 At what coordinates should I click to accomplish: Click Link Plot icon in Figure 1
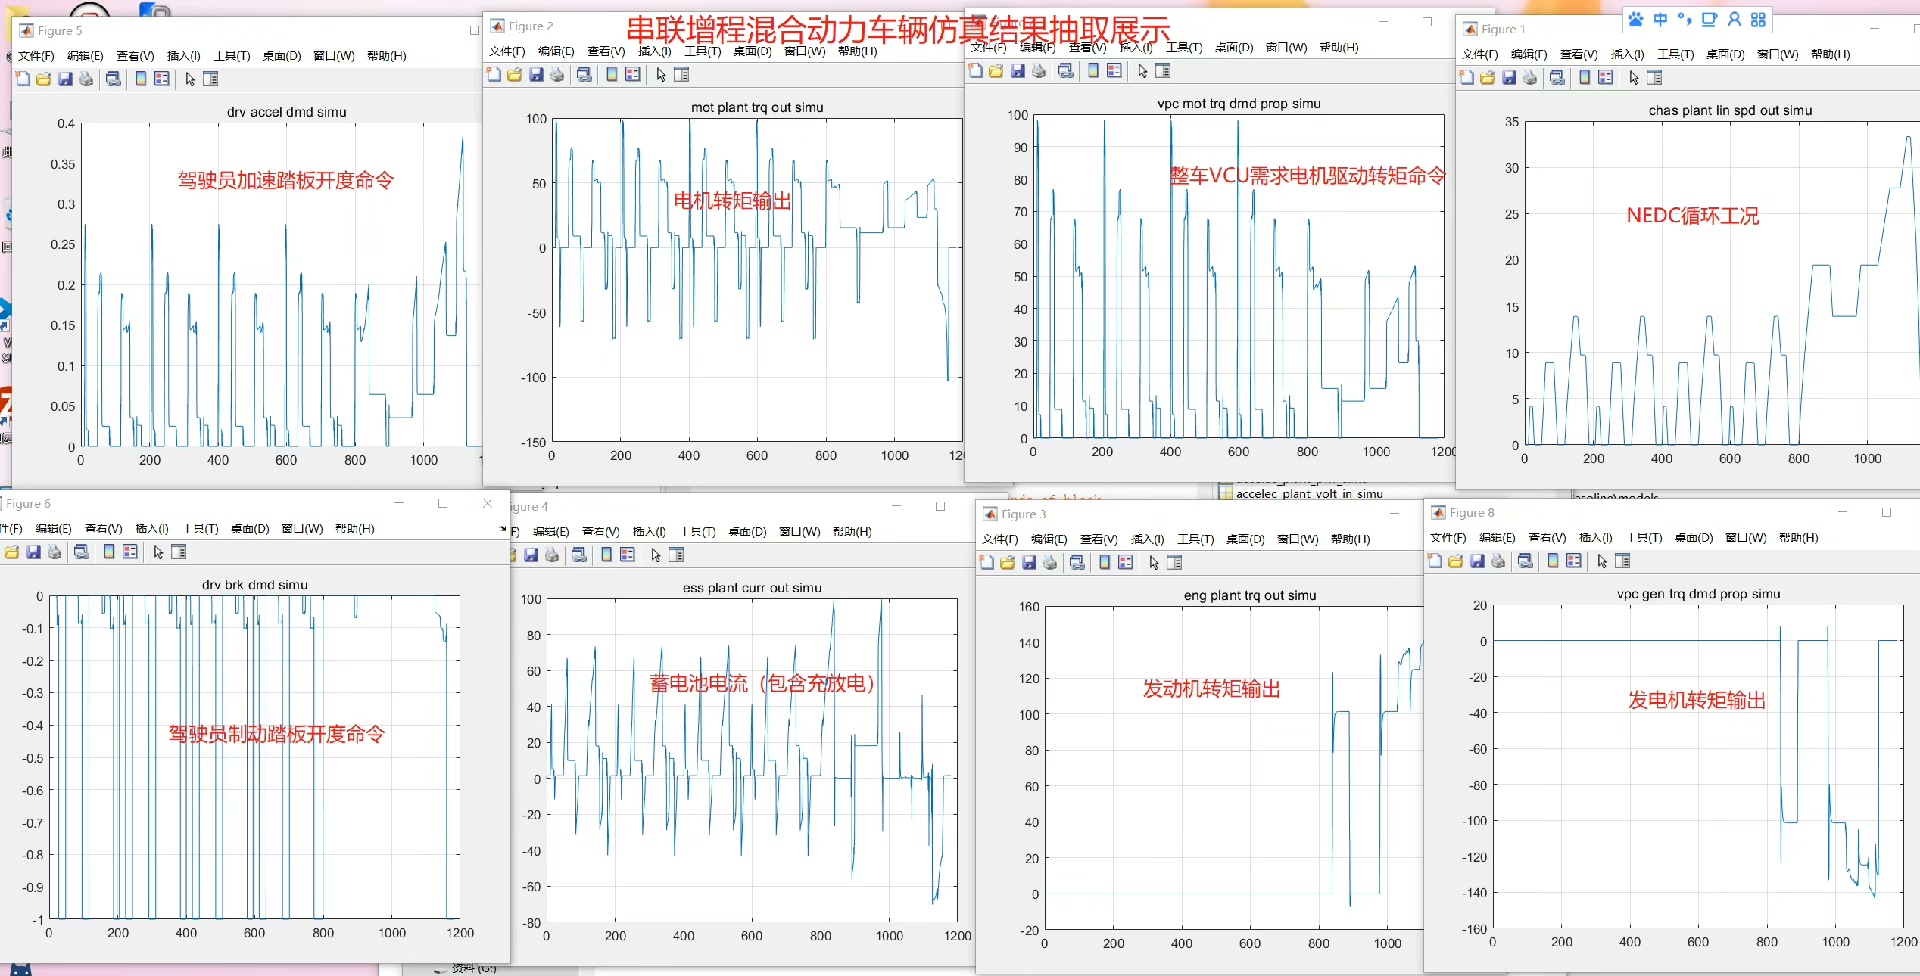pyautogui.click(x=1557, y=78)
